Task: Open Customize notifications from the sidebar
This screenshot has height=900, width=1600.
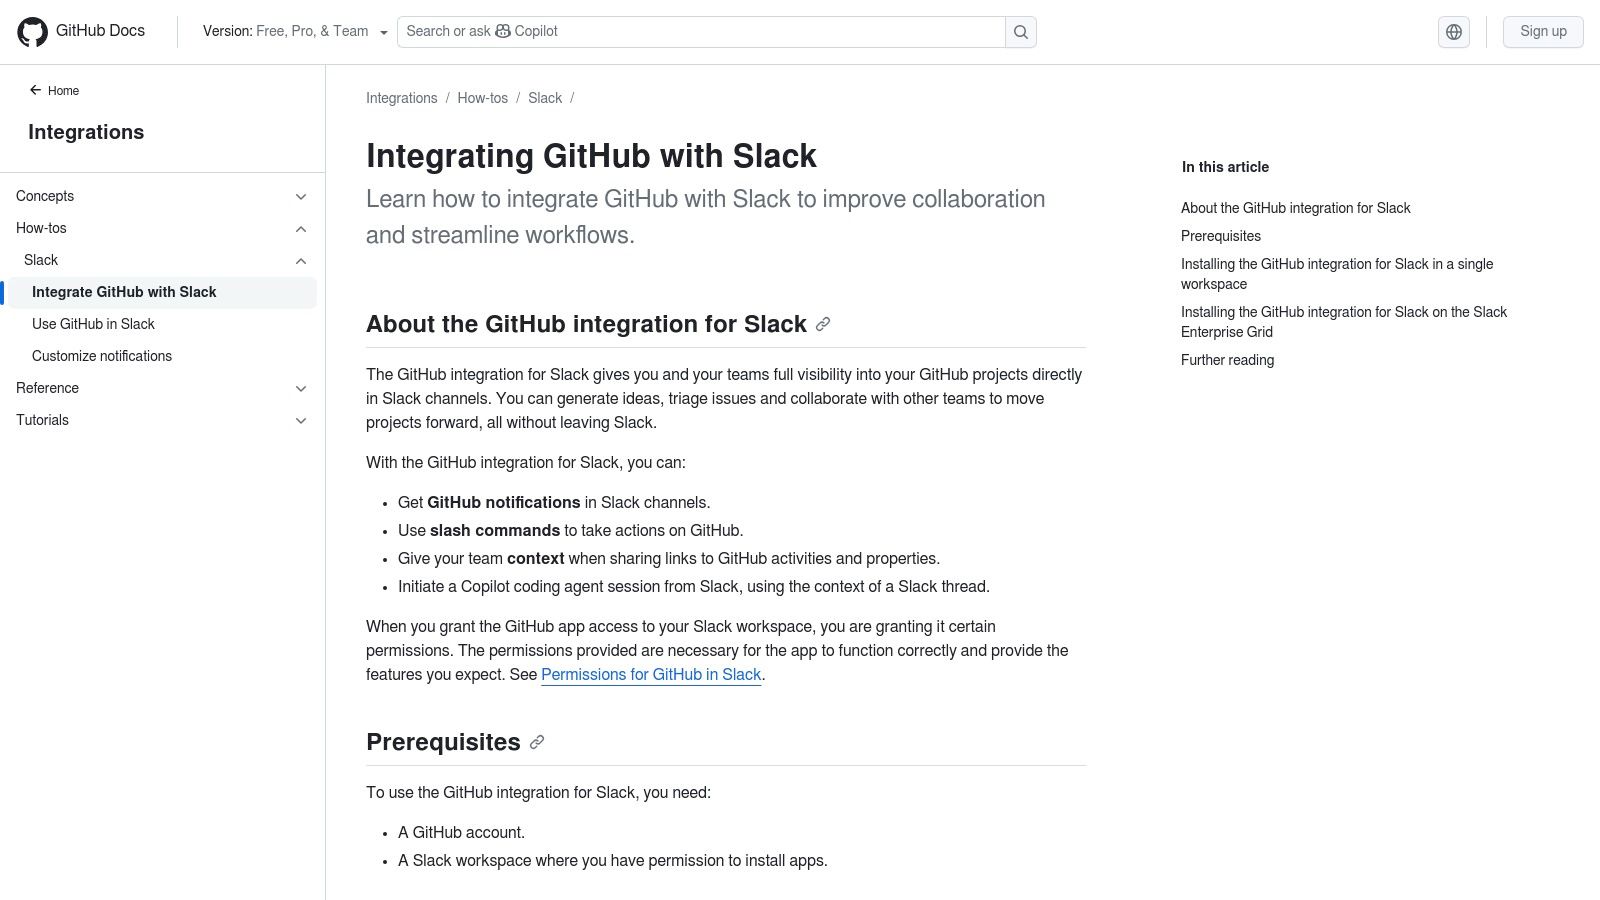Action: (x=101, y=356)
